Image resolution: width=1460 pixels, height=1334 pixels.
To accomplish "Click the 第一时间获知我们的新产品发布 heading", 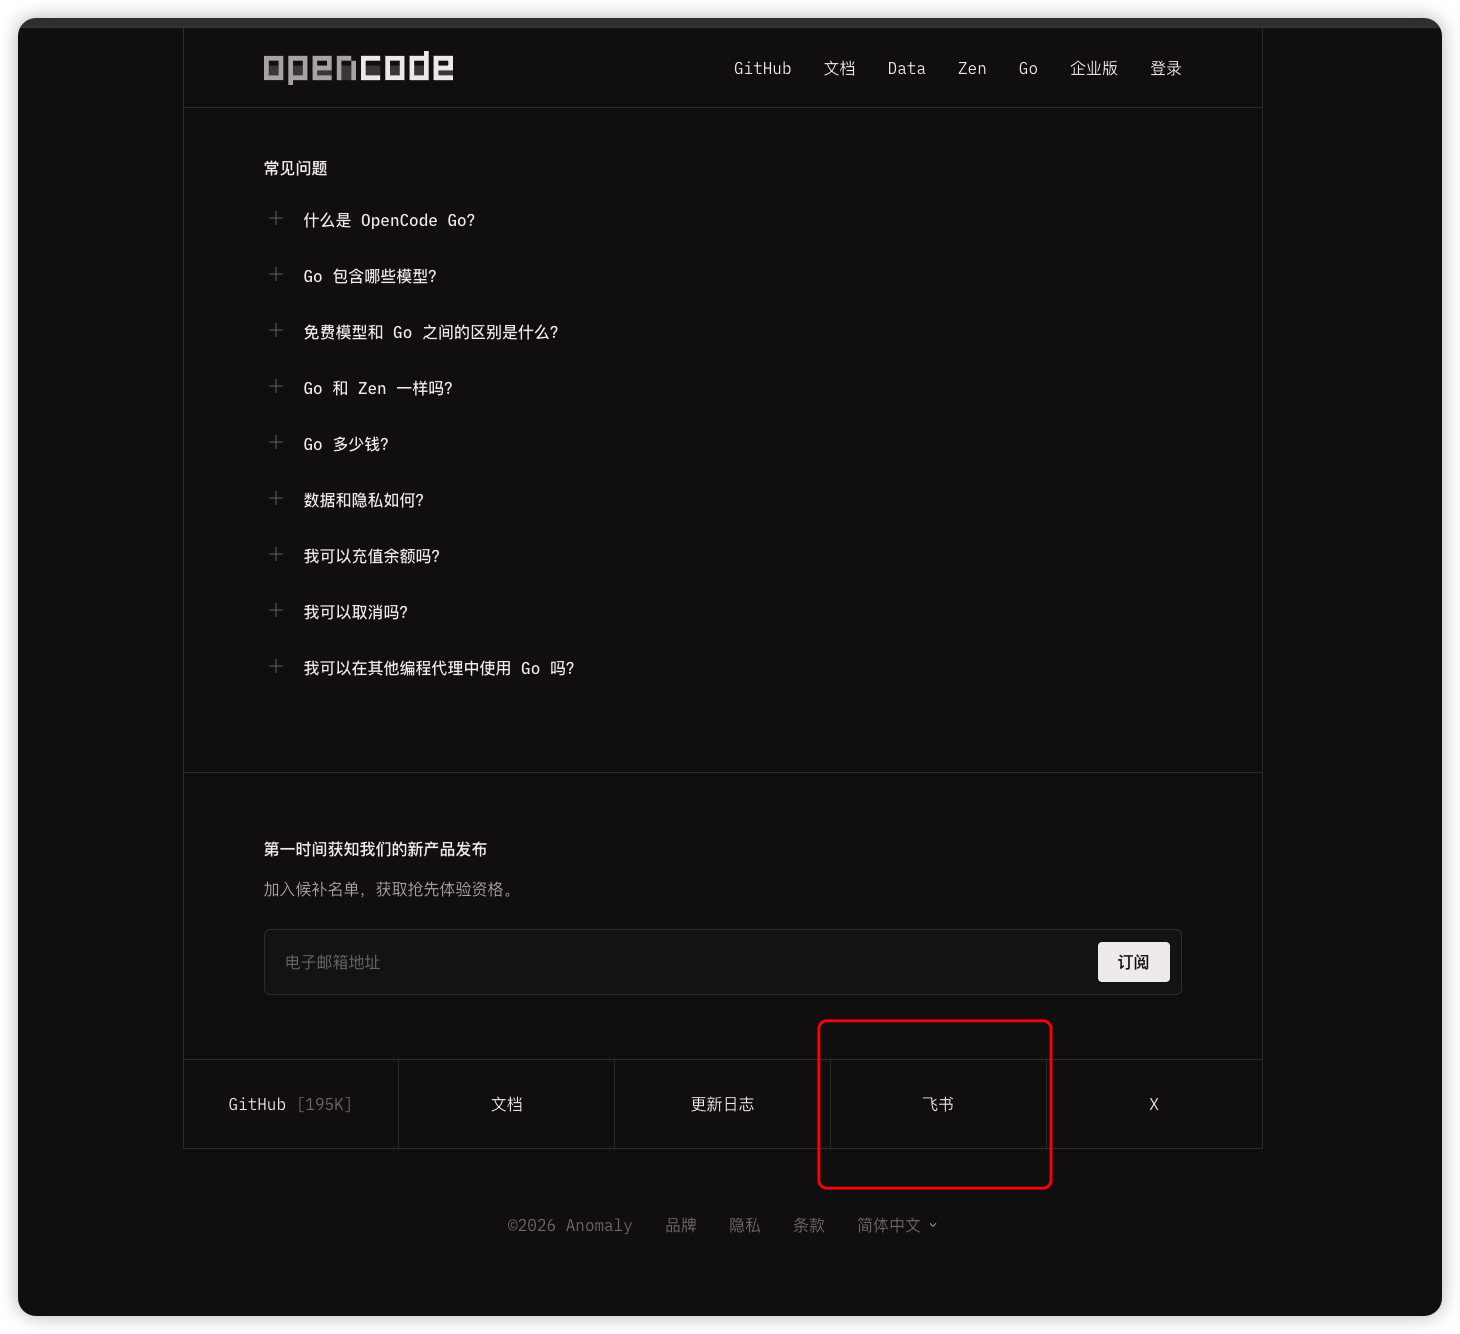I will [376, 849].
